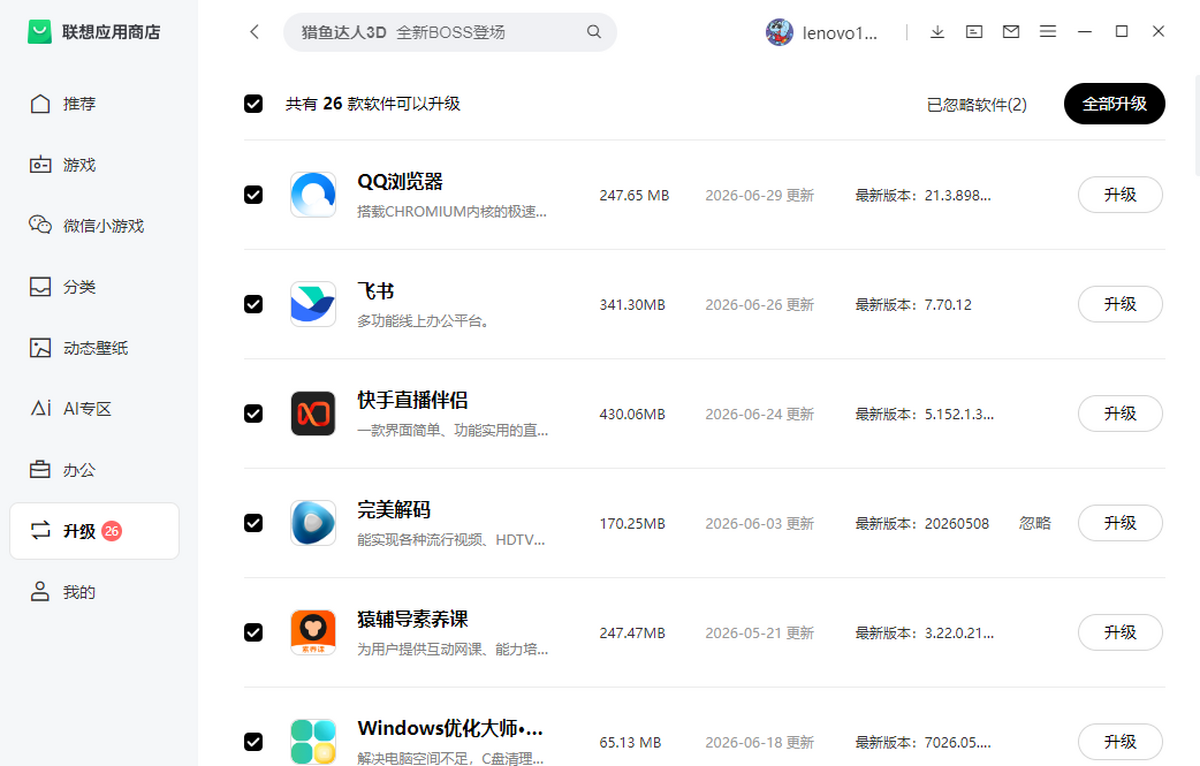Click 升级 for 完美解码
Image resolution: width=1200 pixels, height=766 pixels.
1120,523
